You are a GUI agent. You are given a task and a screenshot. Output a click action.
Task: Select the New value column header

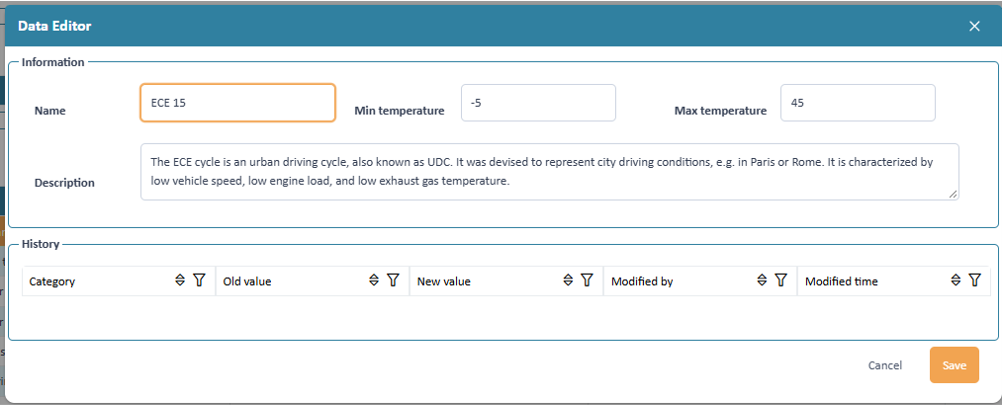[507, 281]
